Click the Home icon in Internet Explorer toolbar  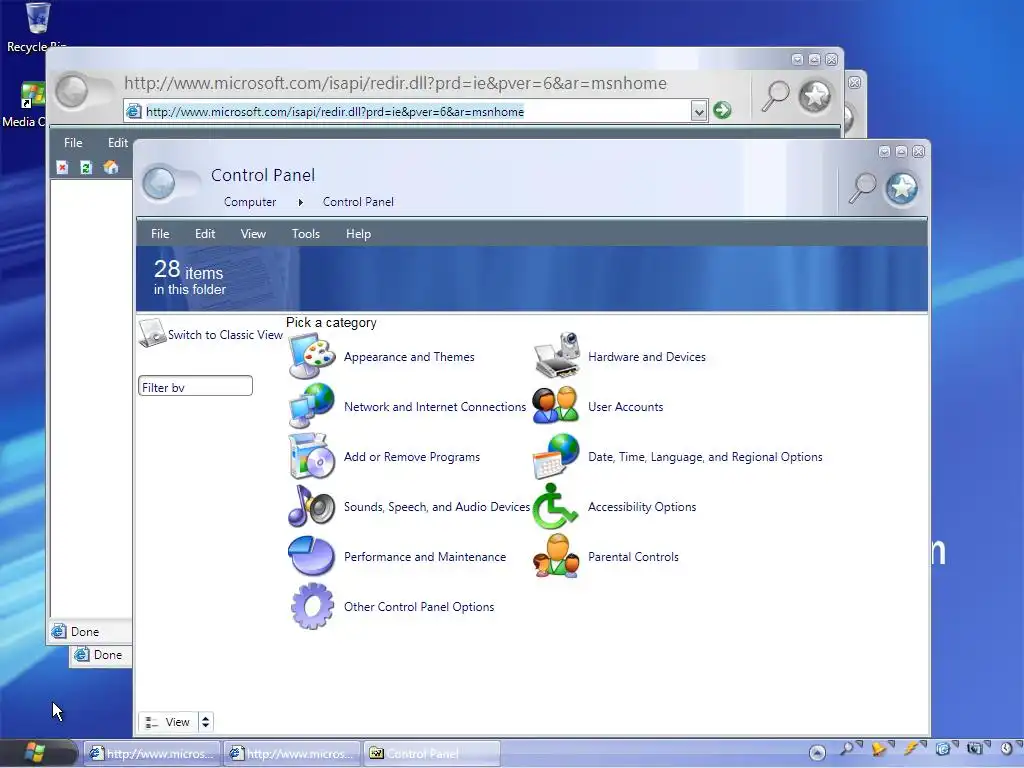111,168
